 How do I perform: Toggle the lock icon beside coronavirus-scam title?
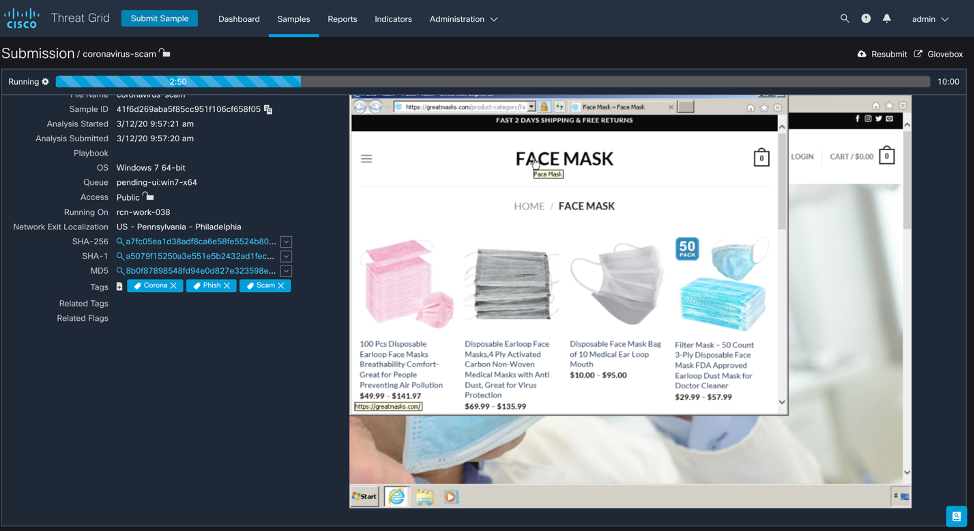[165, 53]
